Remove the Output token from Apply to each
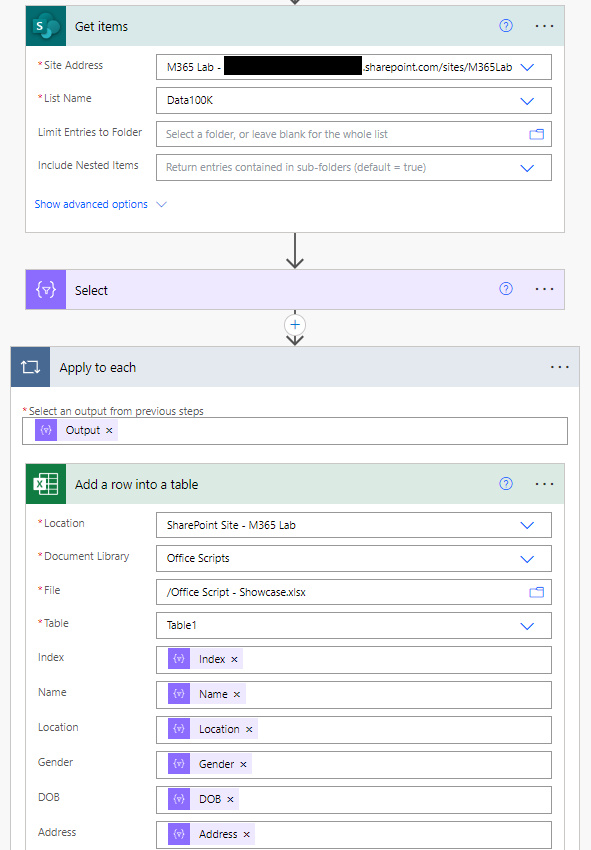The image size is (591, 850). (x=109, y=430)
